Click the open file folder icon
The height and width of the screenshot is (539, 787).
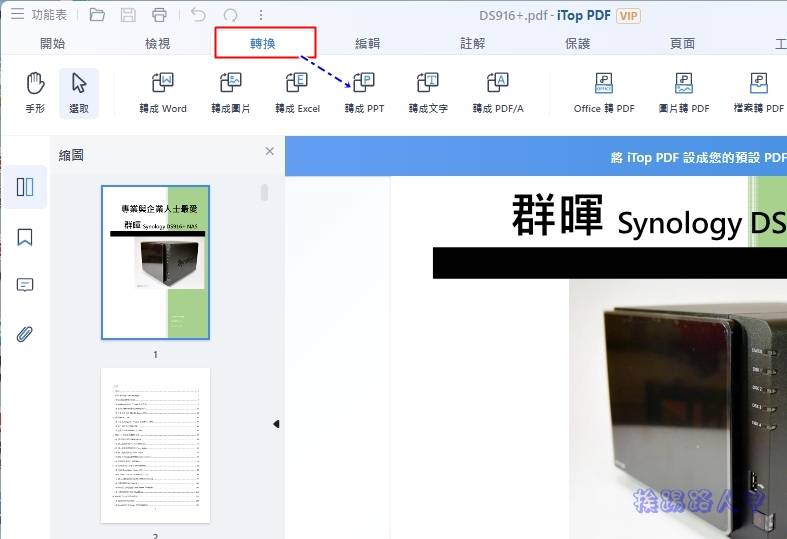click(97, 15)
